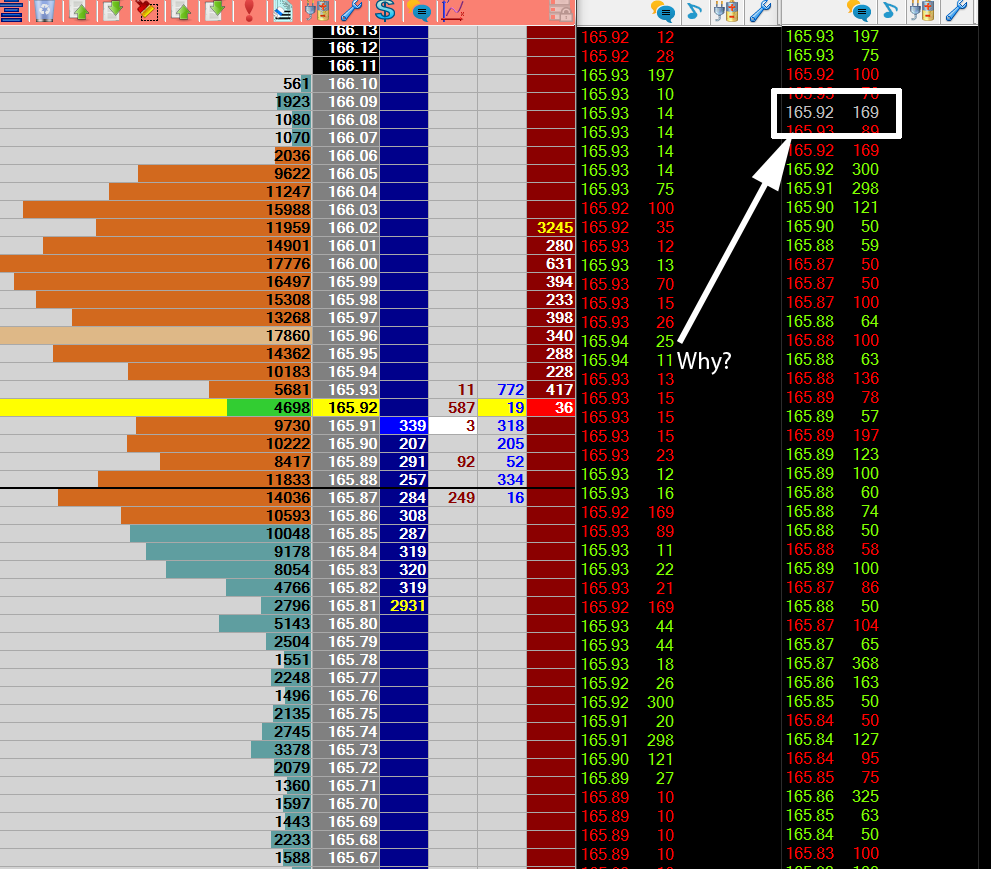Screen dimensions: 991x869
Task: Click the green up-arrow page icon right of the brush
Action: (181, 11)
